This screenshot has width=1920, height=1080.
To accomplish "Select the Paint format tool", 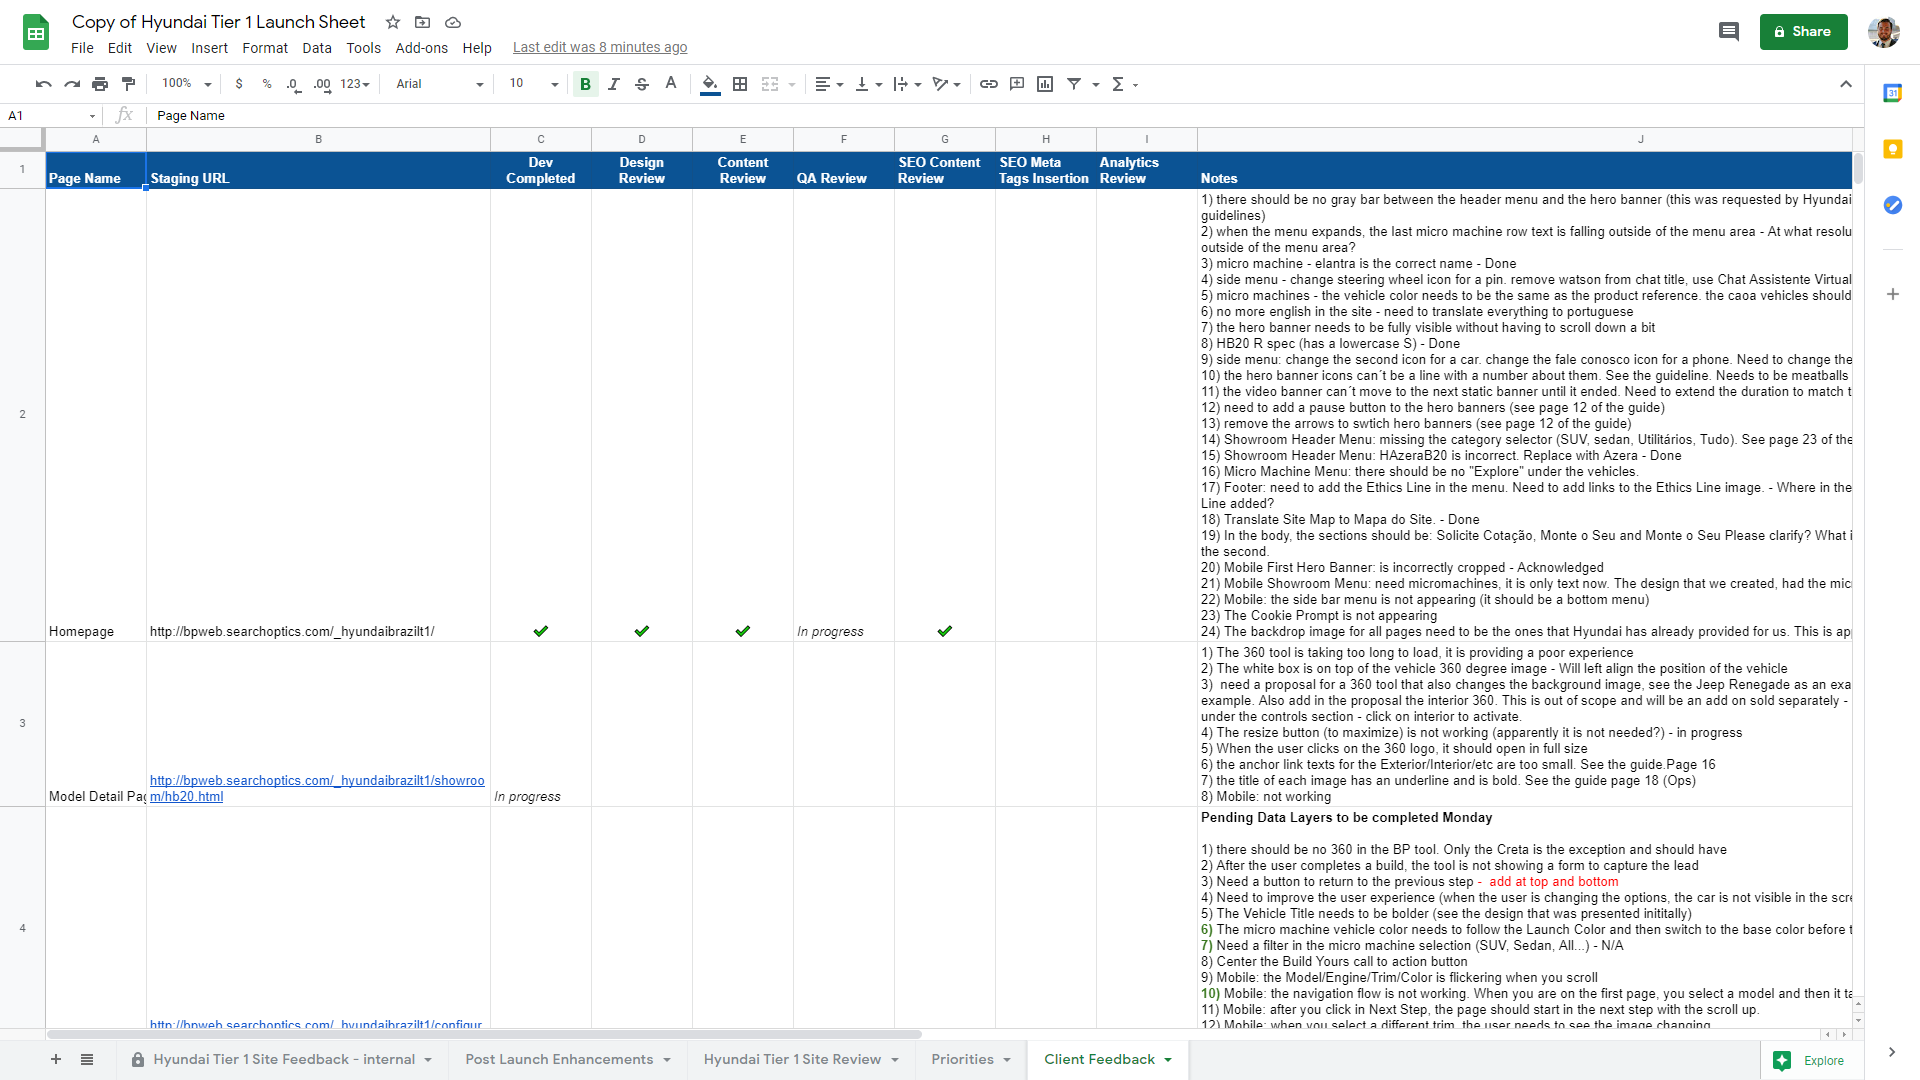I will (x=128, y=84).
